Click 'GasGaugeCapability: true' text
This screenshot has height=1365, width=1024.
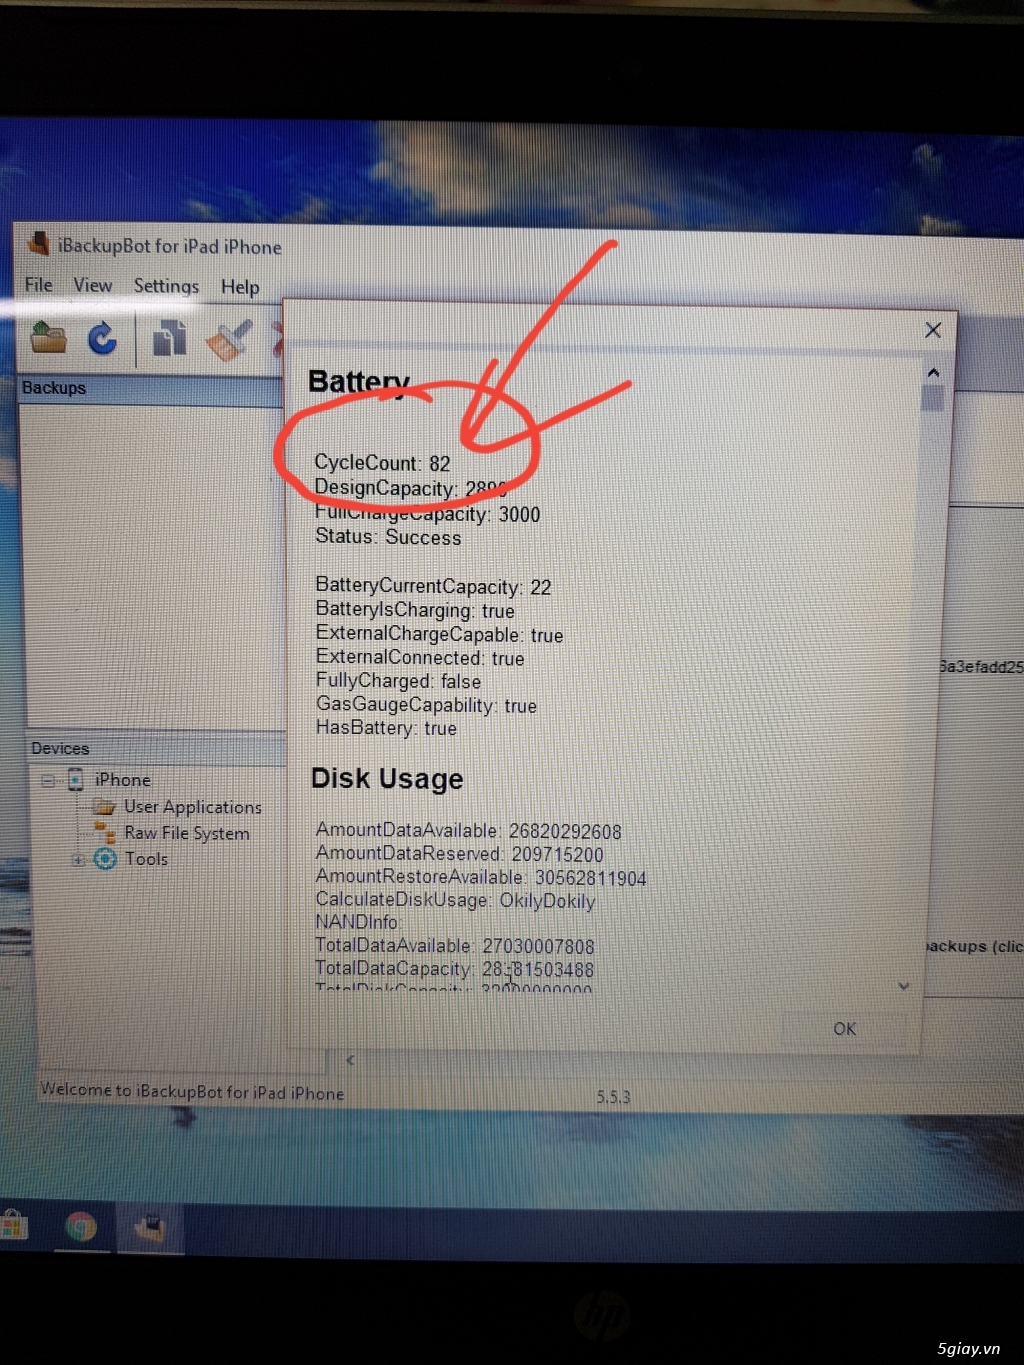(x=426, y=705)
